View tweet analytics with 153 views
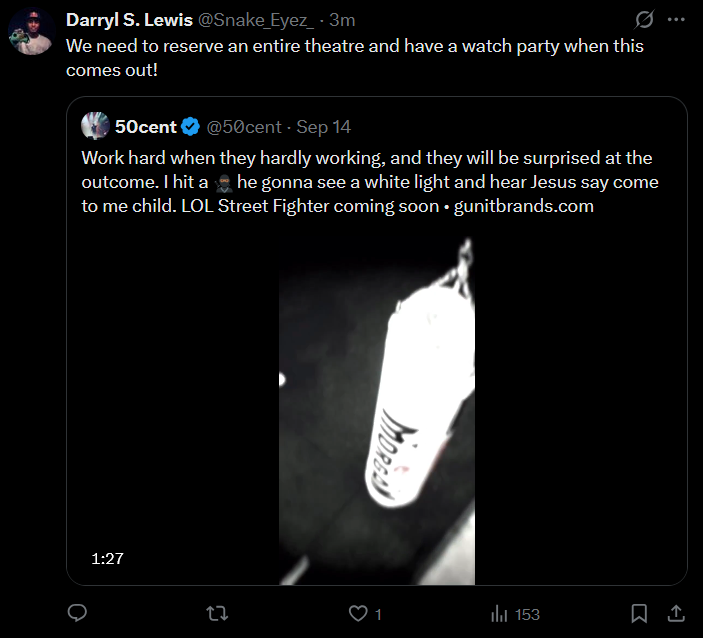This screenshot has height=638, width=703. click(x=515, y=614)
